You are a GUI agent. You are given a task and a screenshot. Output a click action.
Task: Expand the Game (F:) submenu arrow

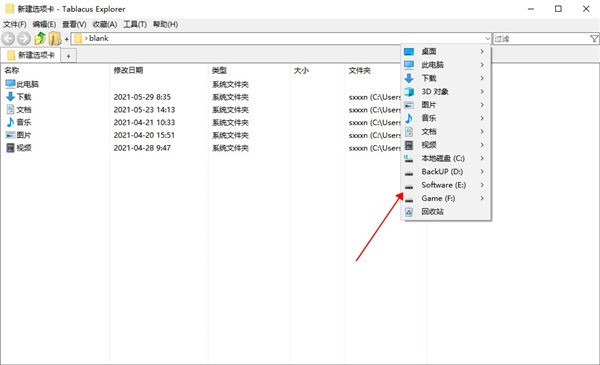click(482, 198)
